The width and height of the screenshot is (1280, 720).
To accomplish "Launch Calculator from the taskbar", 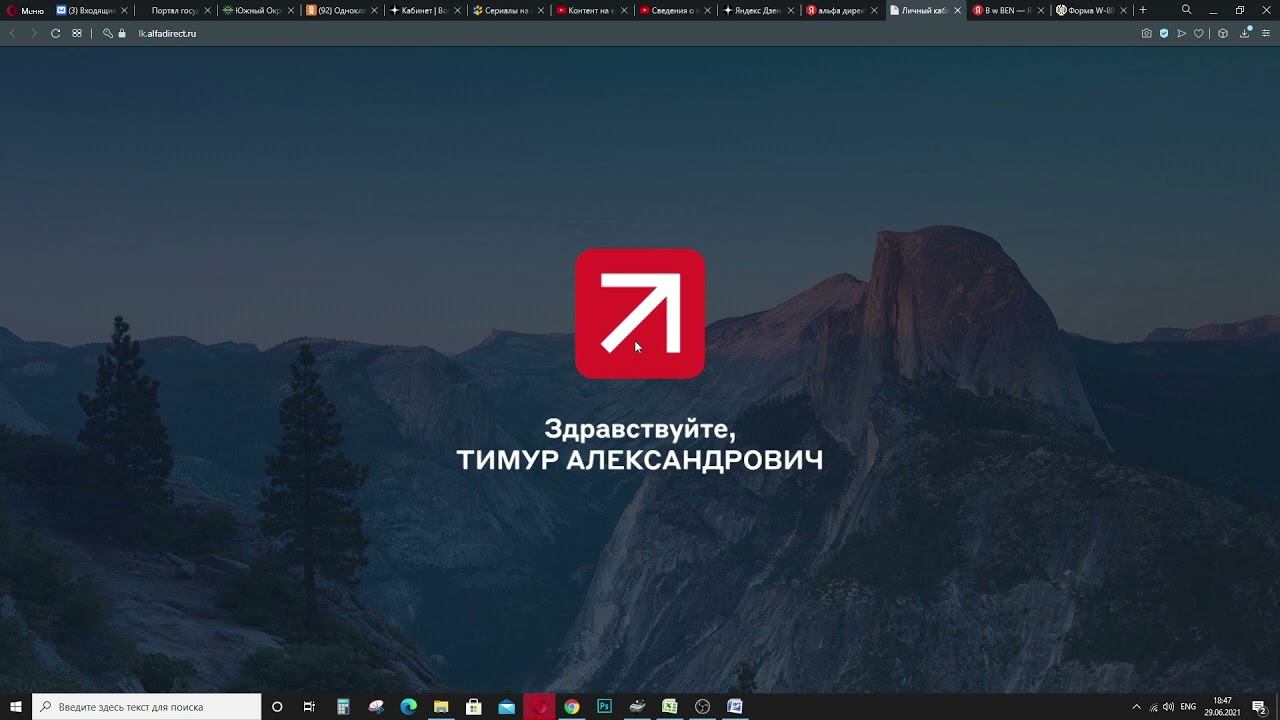I will tap(343, 706).
